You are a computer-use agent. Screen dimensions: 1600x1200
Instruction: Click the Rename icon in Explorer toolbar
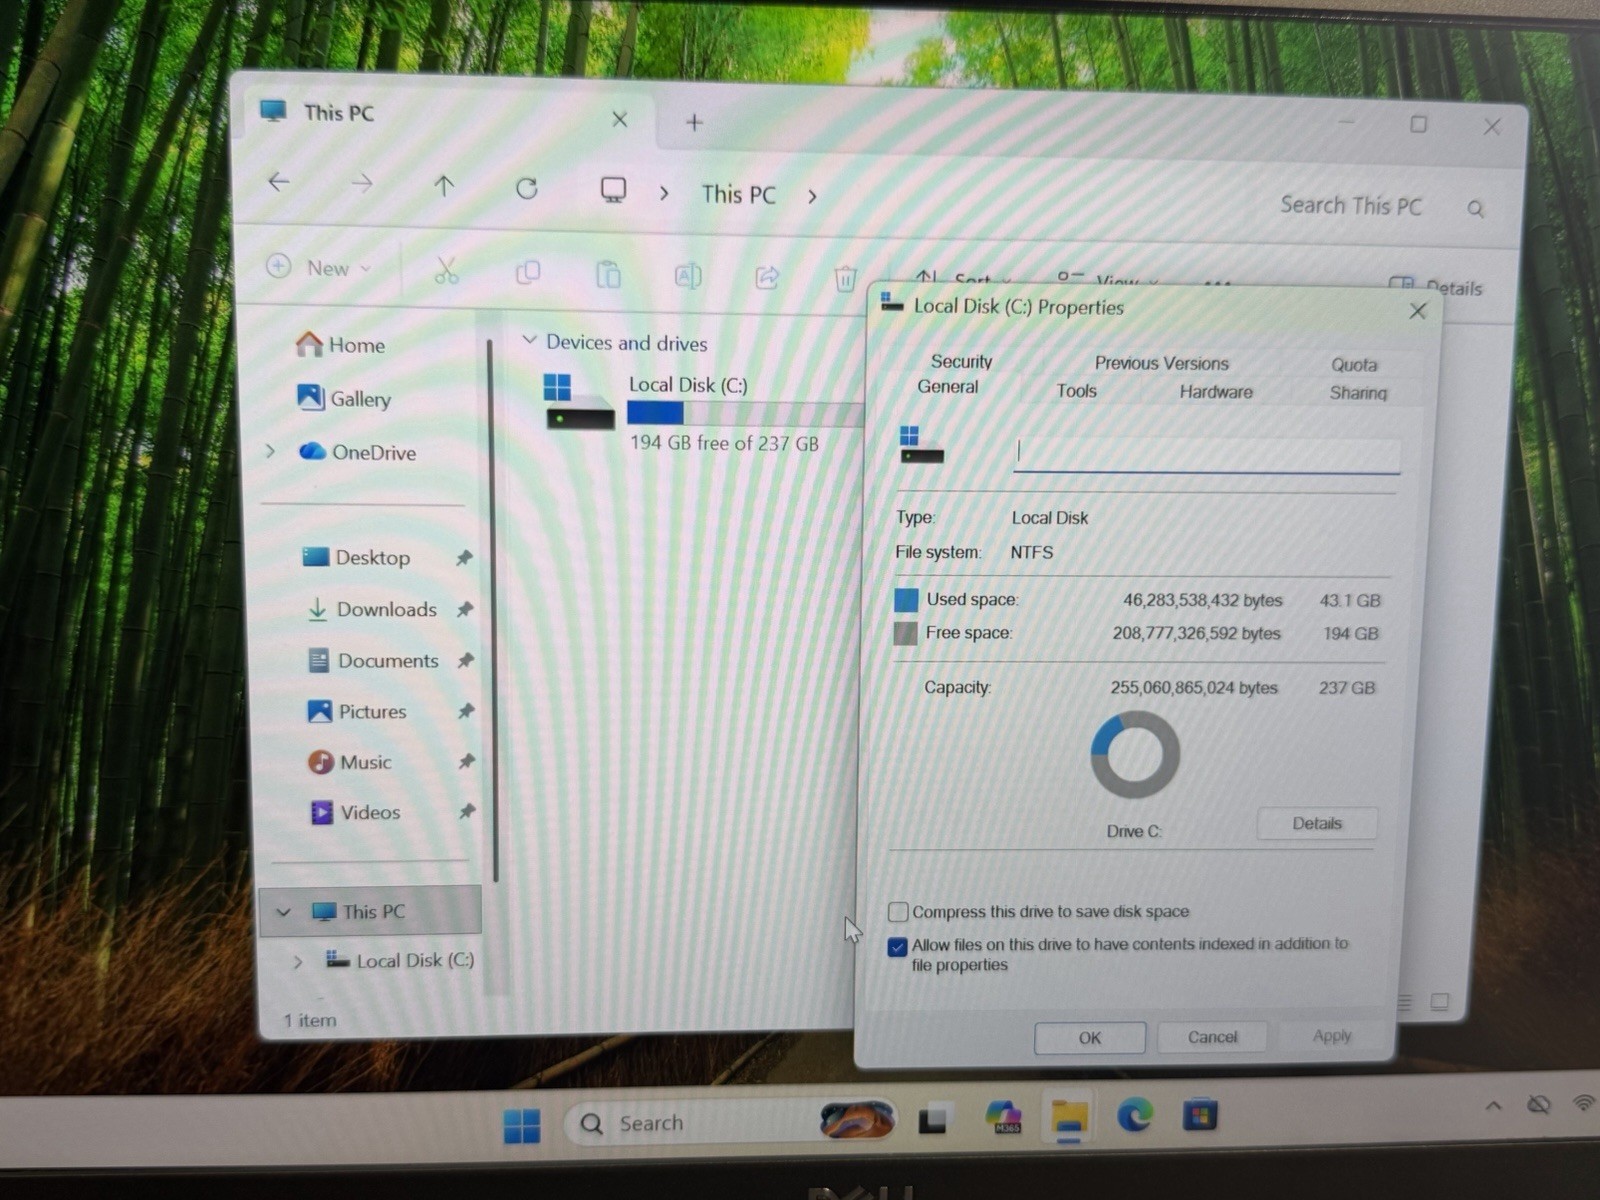click(x=688, y=275)
